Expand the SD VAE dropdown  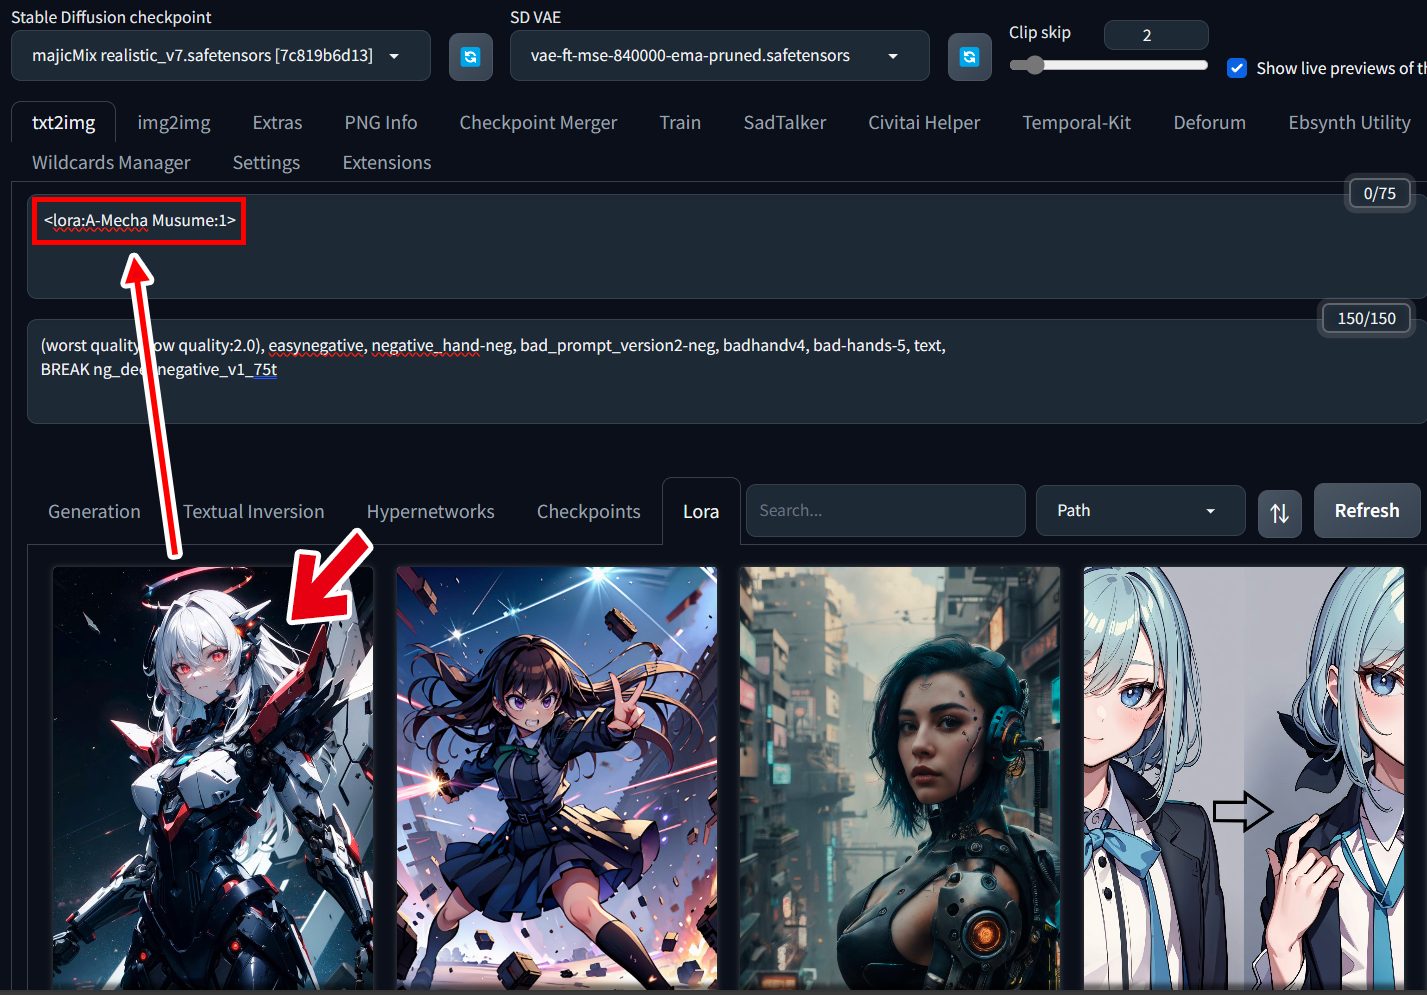click(719, 56)
